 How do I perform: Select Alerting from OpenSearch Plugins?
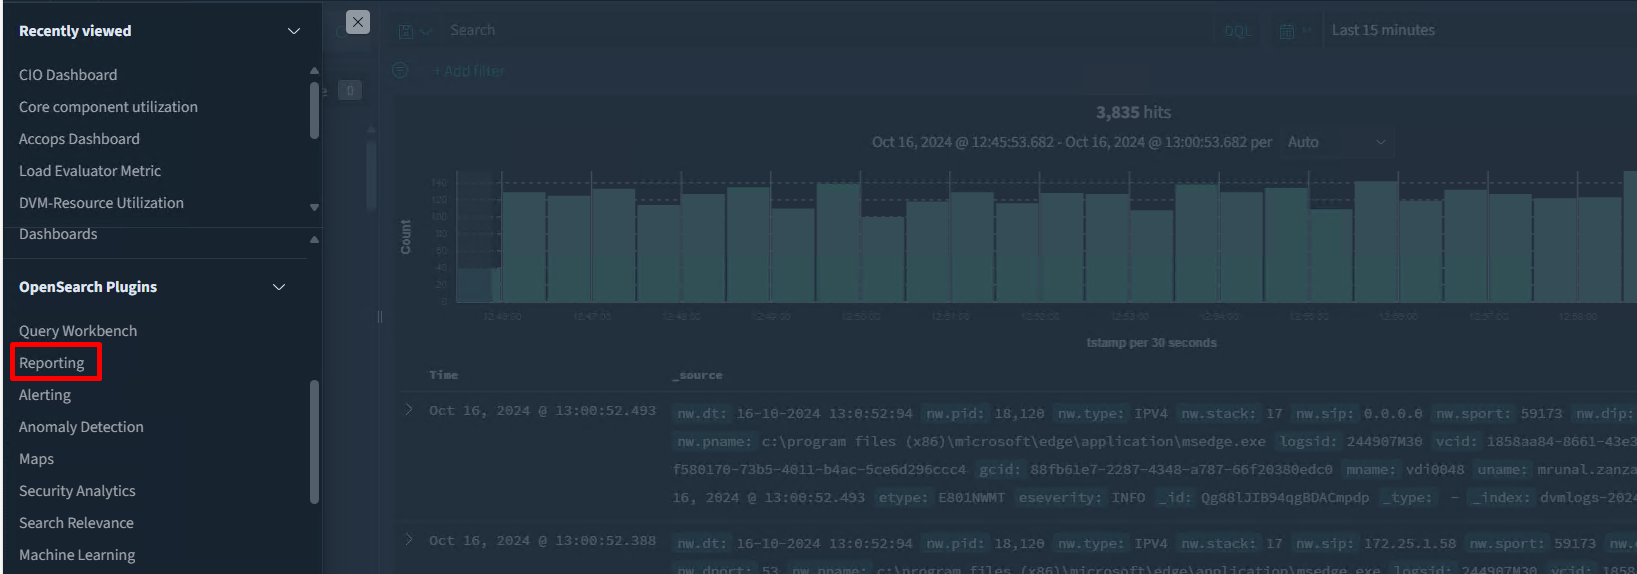click(45, 395)
